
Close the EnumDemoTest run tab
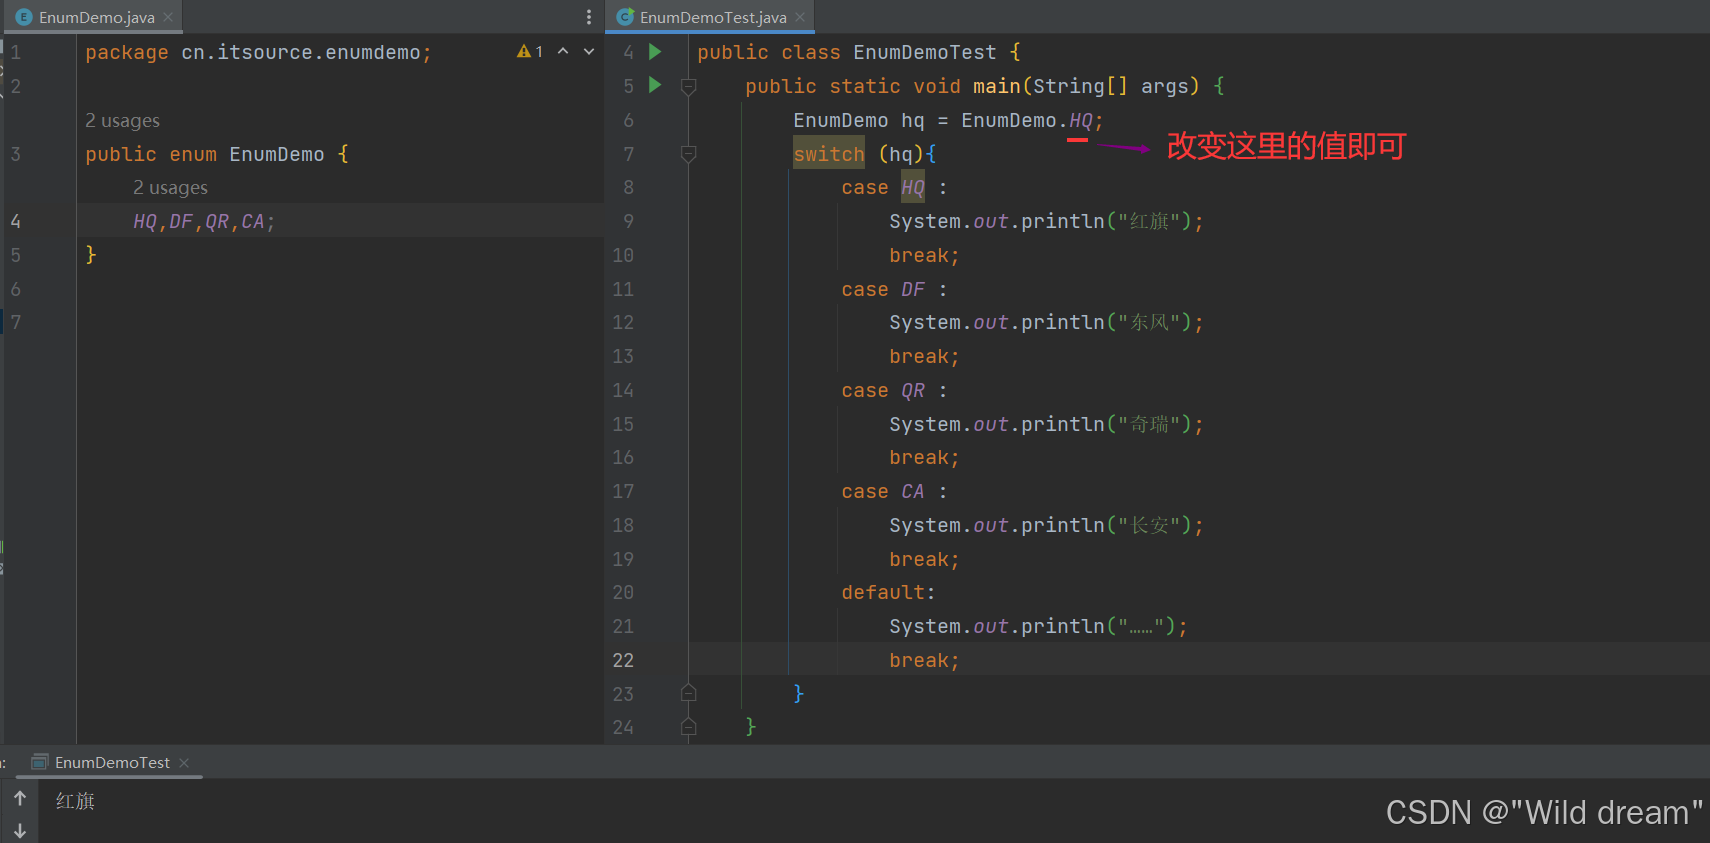(184, 762)
